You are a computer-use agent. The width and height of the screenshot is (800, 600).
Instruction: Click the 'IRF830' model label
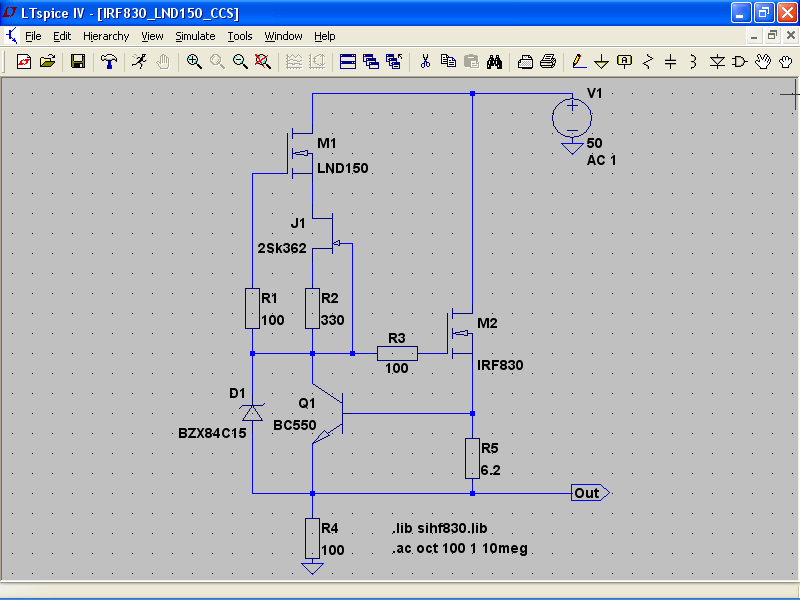500,365
